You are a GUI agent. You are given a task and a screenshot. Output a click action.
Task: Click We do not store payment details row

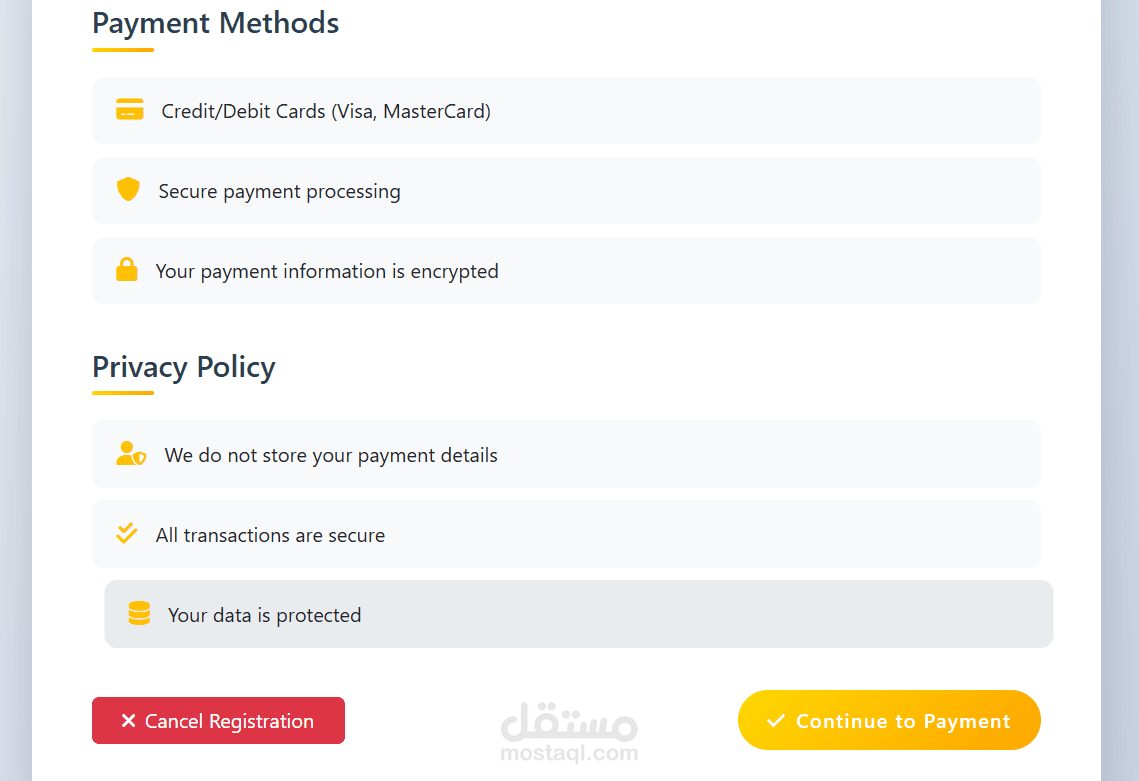(x=567, y=454)
